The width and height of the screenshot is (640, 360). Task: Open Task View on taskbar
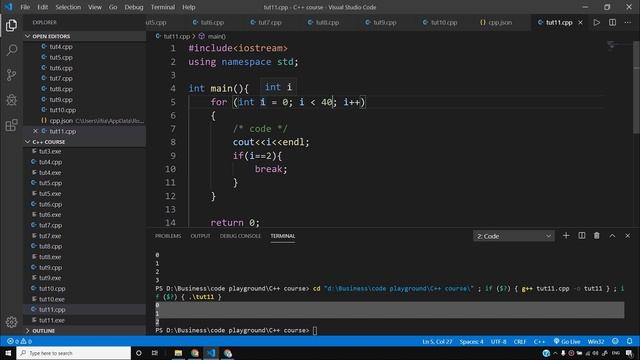[155, 353]
